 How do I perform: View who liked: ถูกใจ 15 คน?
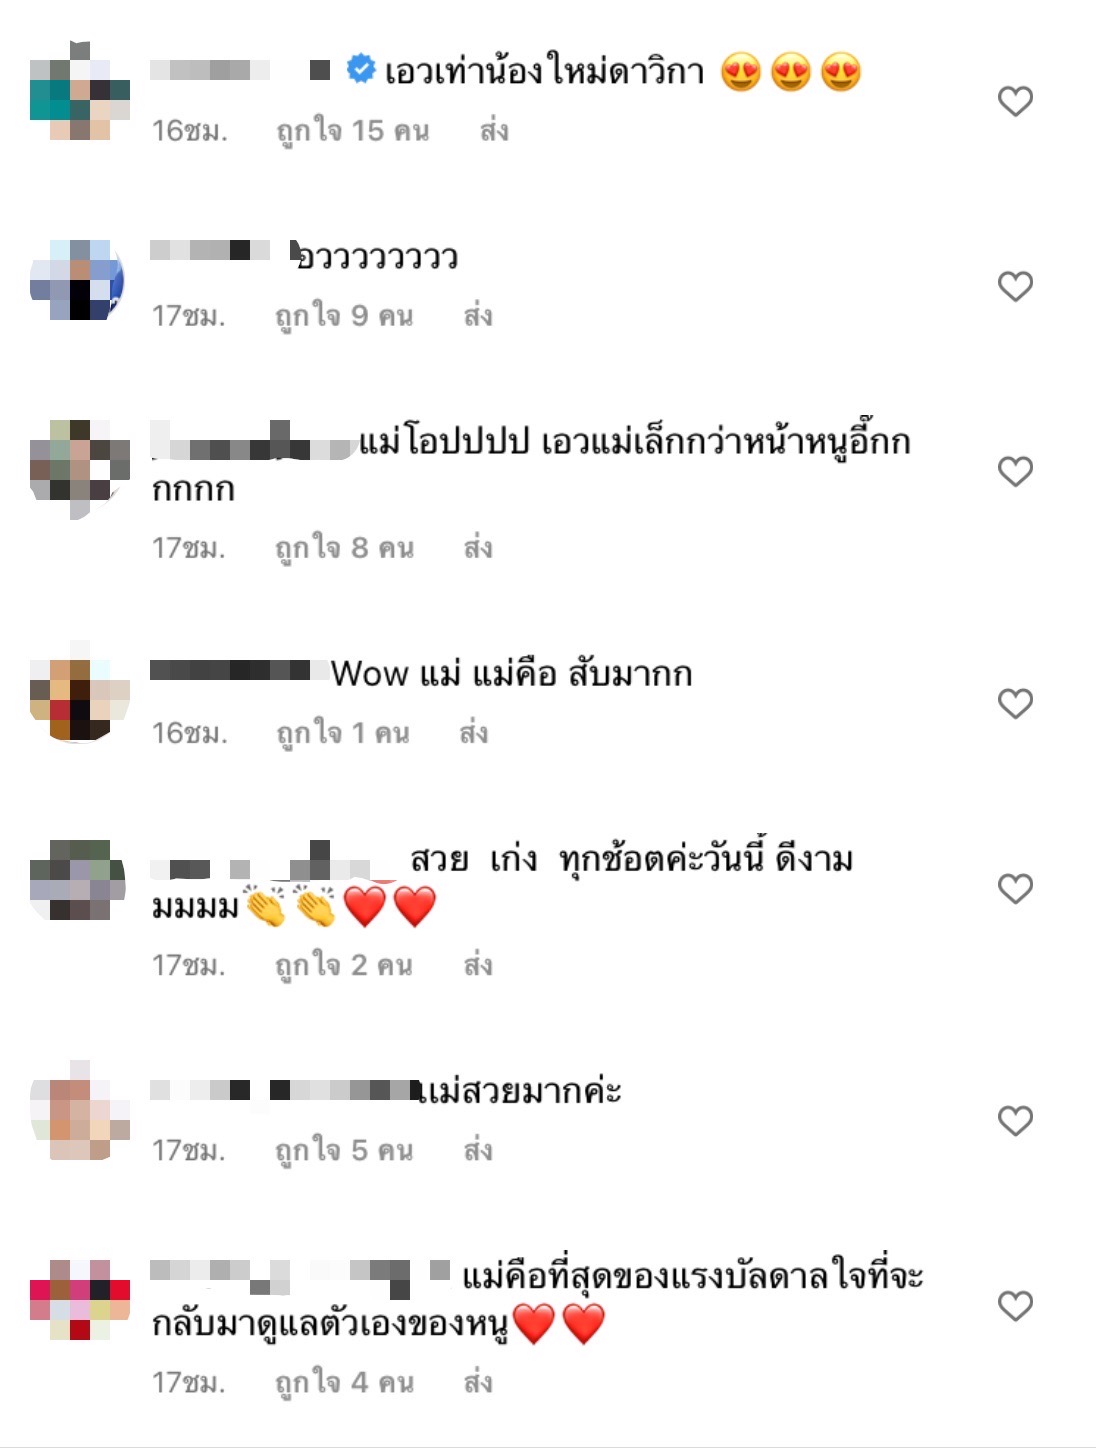(353, 131)
